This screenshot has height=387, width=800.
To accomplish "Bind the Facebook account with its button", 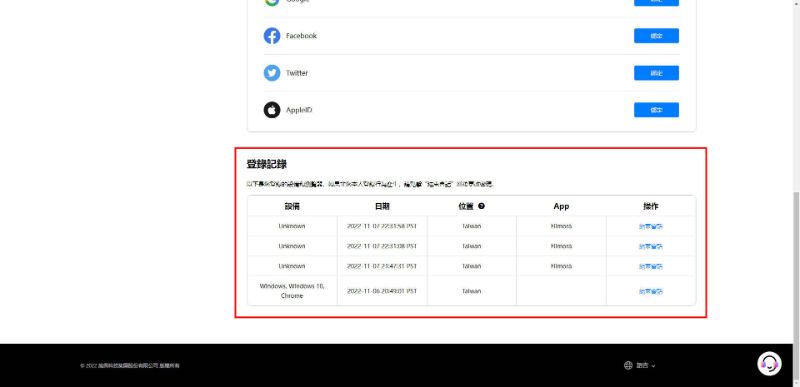I will point(656,36).
